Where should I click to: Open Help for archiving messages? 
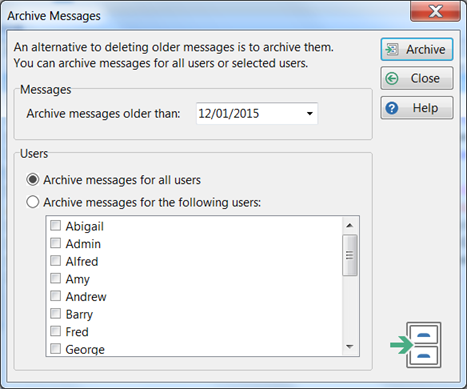(x=417, y=108)
